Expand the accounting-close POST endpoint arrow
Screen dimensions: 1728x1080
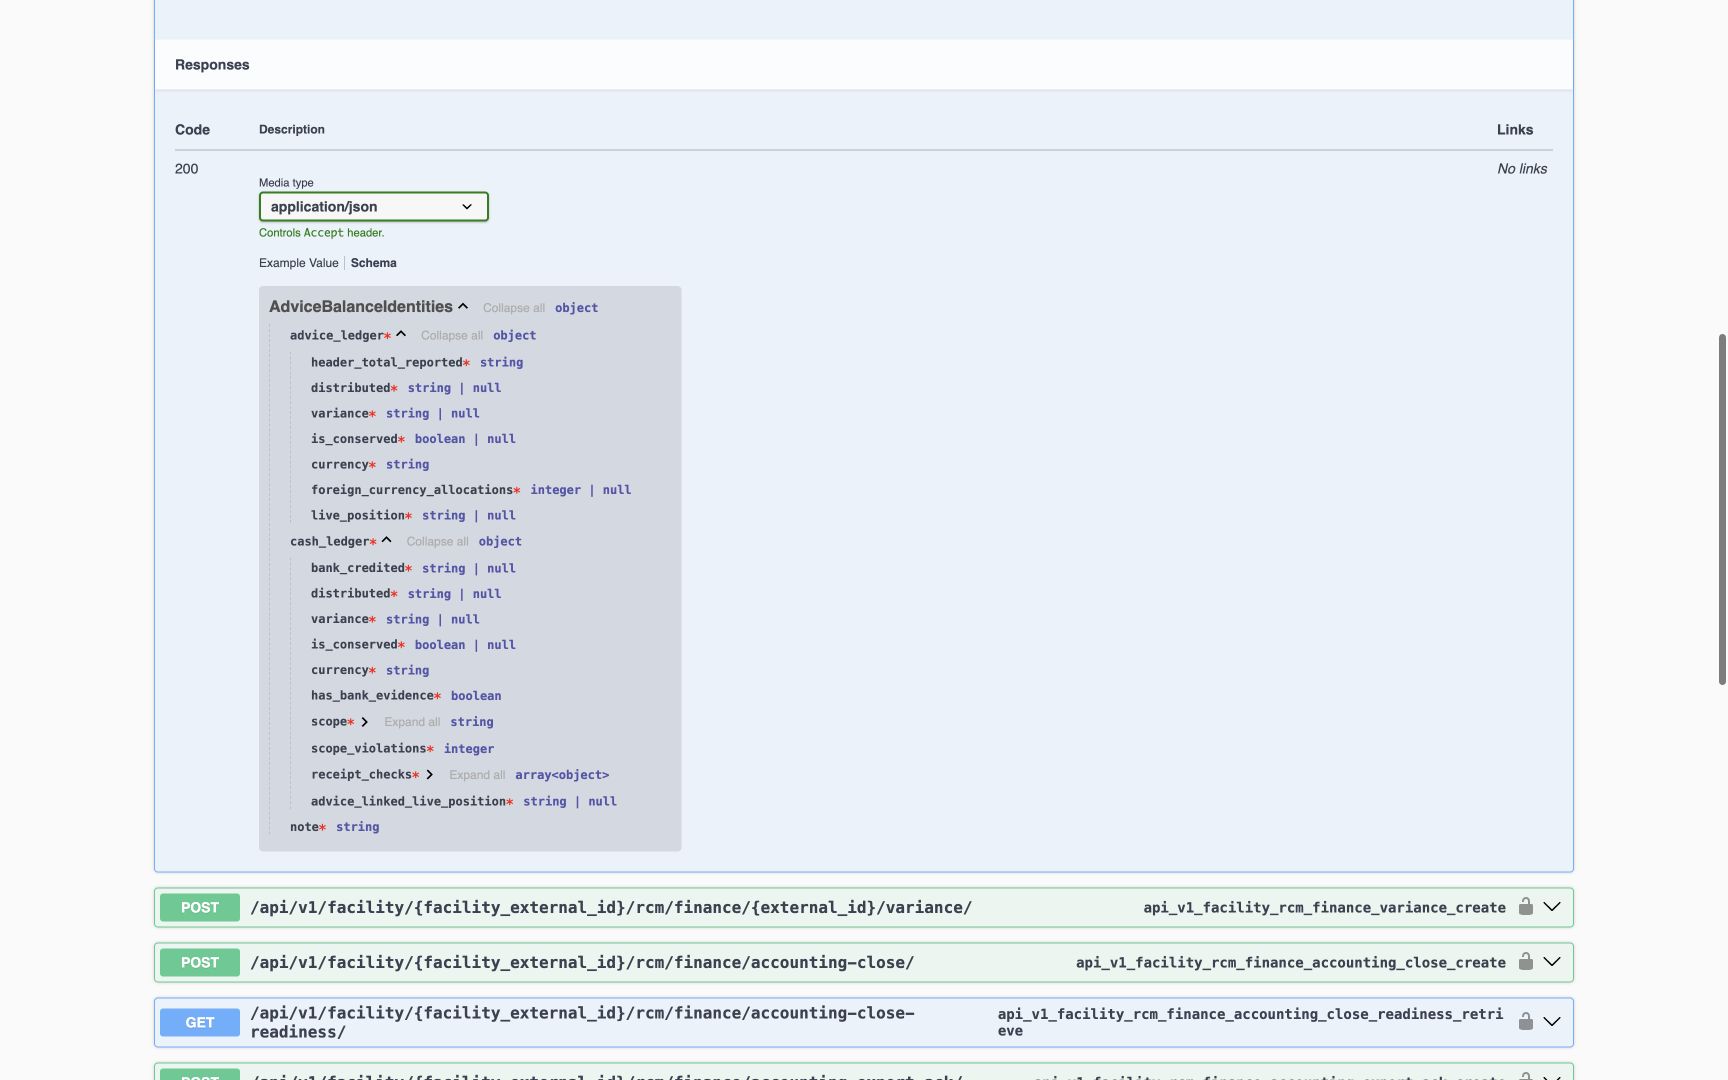click(x=1552, y=962)
